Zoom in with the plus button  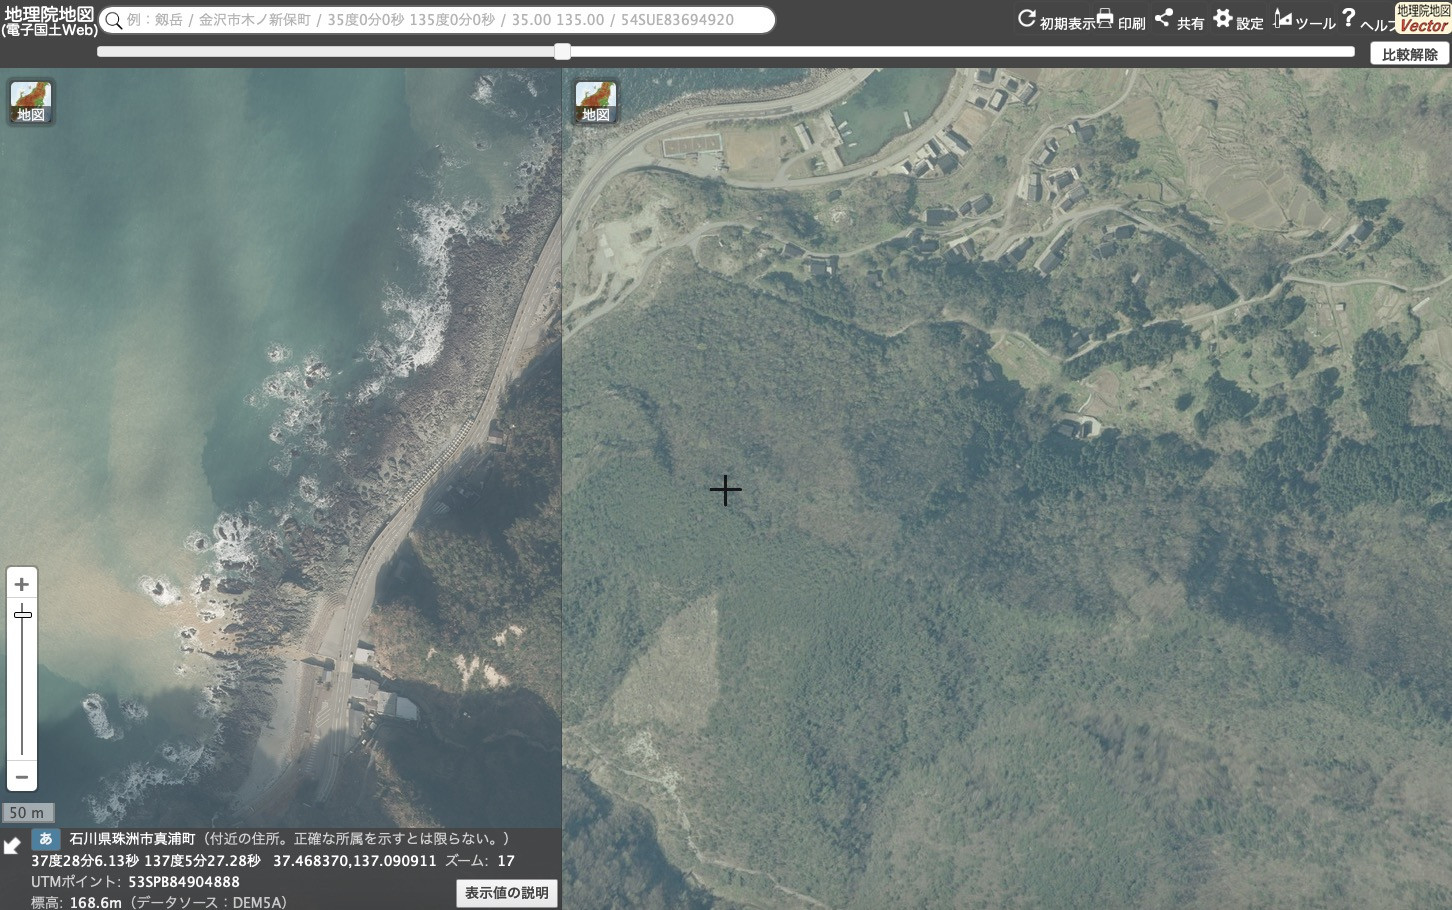click(x=22, y=584)
